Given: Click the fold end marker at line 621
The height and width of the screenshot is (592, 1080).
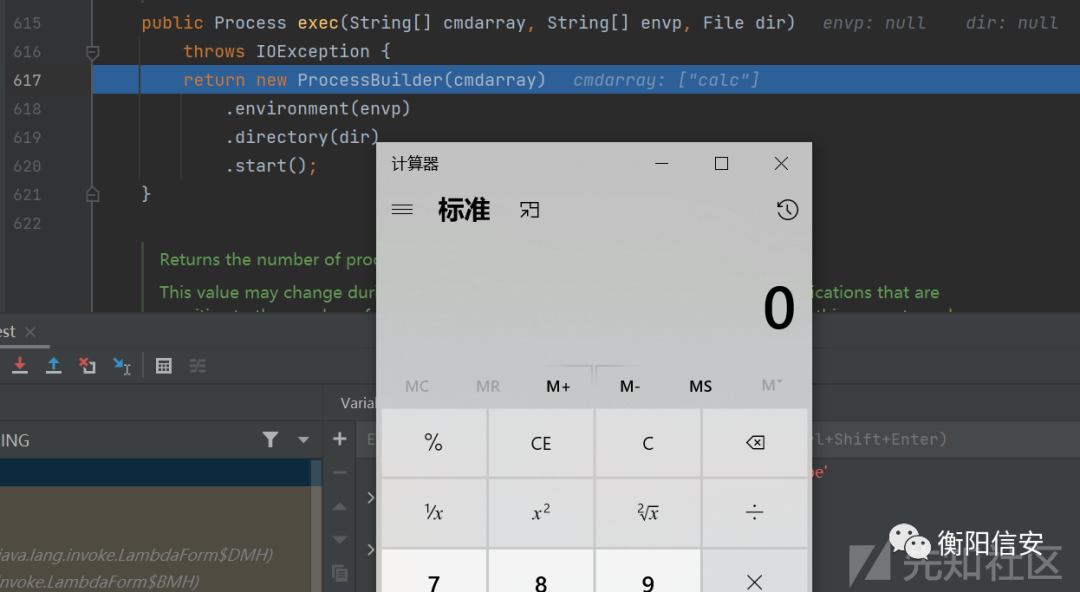Looking at the screenshot, I should [x=92, y=195].
